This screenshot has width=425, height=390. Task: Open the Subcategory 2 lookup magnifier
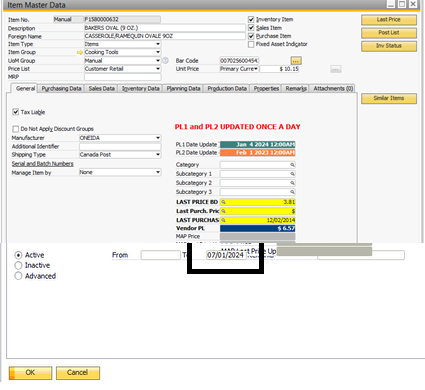[292, 183]
